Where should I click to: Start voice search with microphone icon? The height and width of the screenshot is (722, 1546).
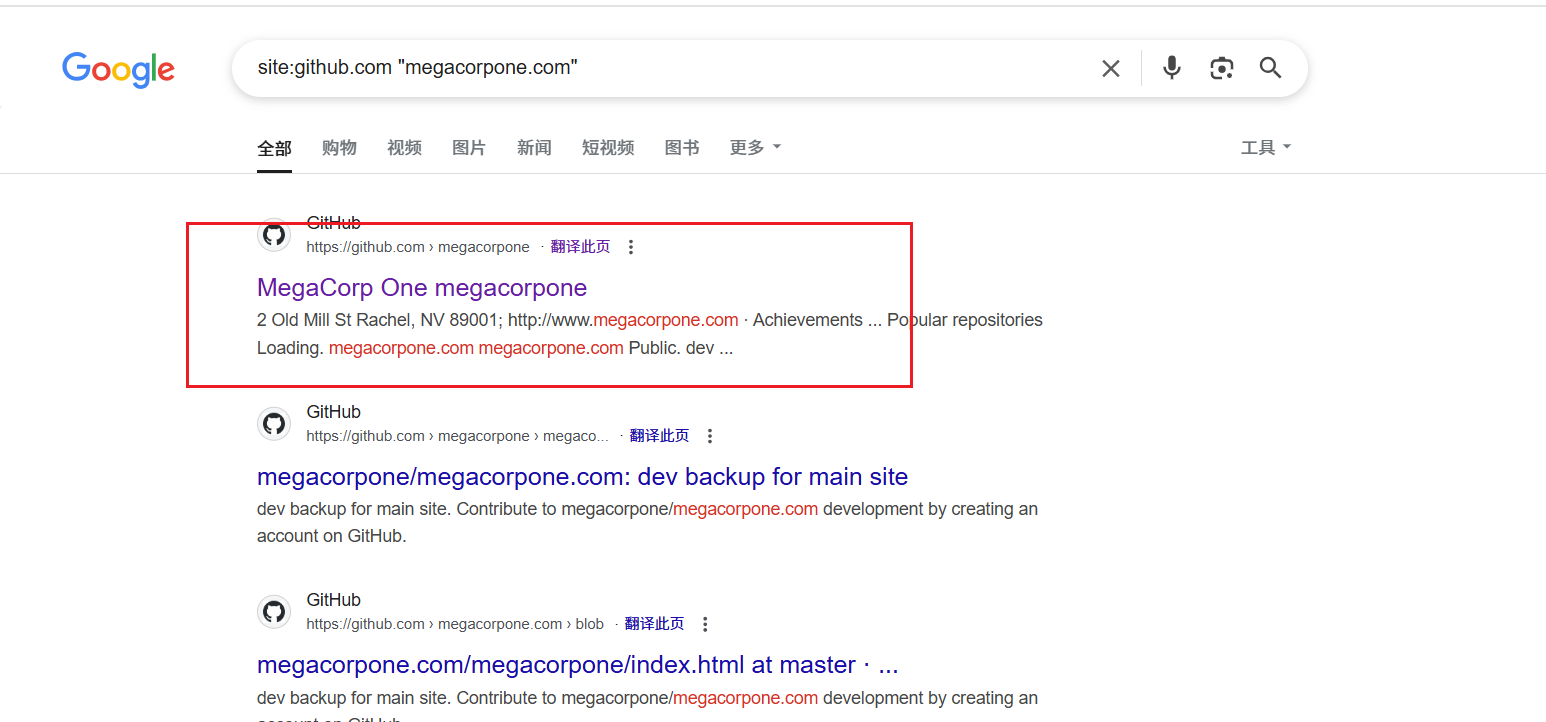1172,68
